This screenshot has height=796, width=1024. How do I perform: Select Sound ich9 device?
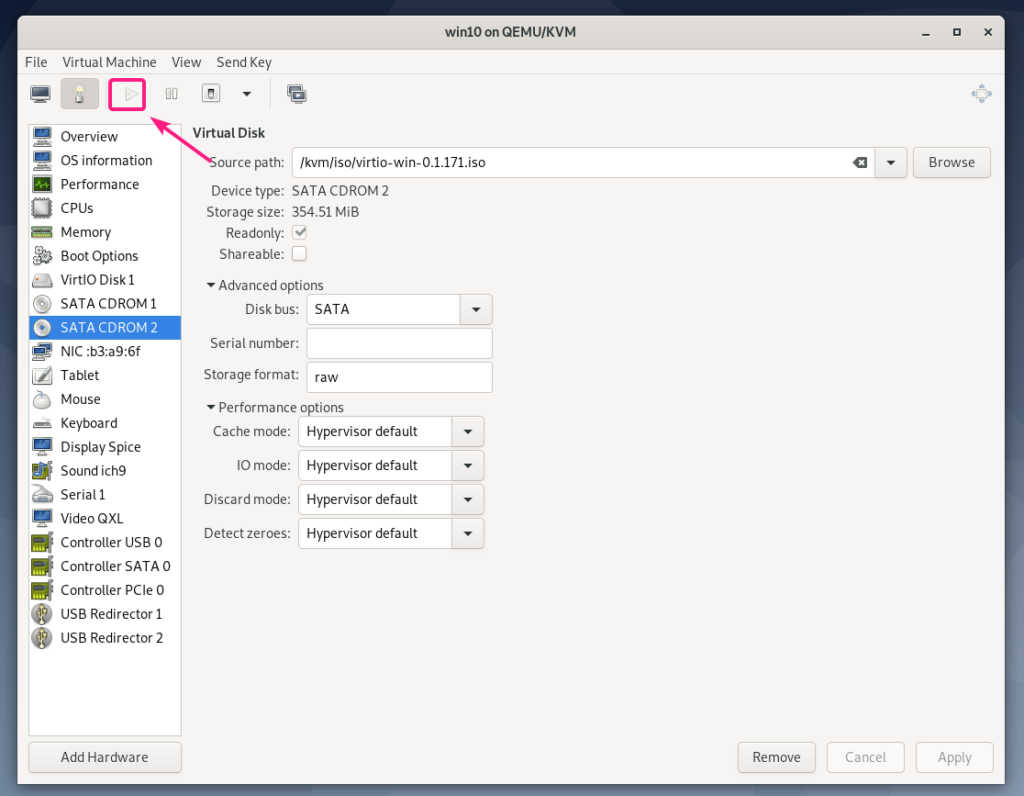(104, 471)
